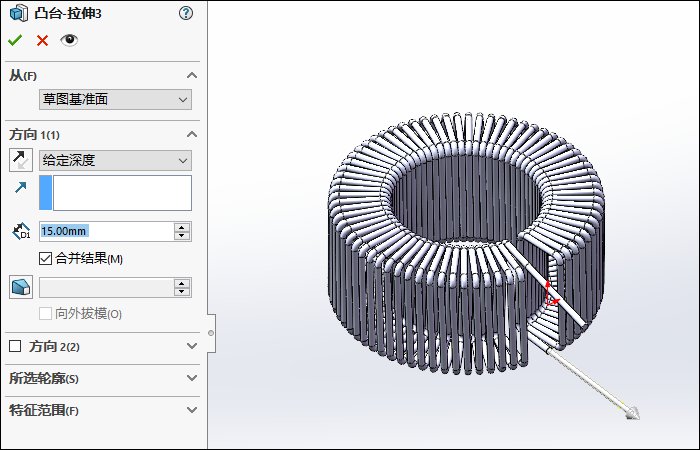Open help for 凸台-拉伸3
Viewport: 700px width, 450px height.
click(186, 13)
